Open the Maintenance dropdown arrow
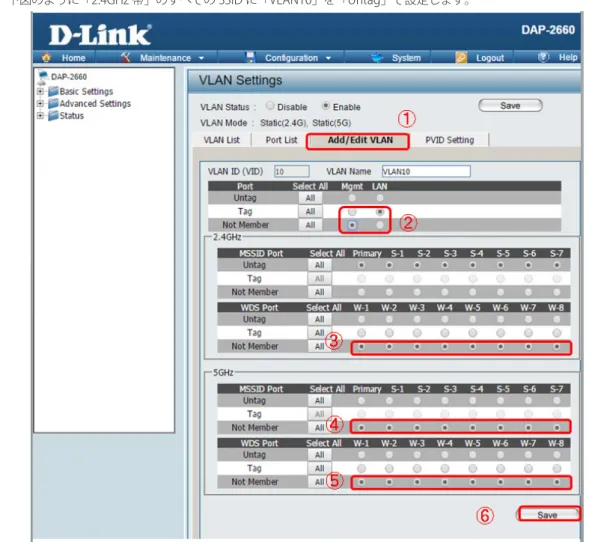 click(x=201, y=58)
